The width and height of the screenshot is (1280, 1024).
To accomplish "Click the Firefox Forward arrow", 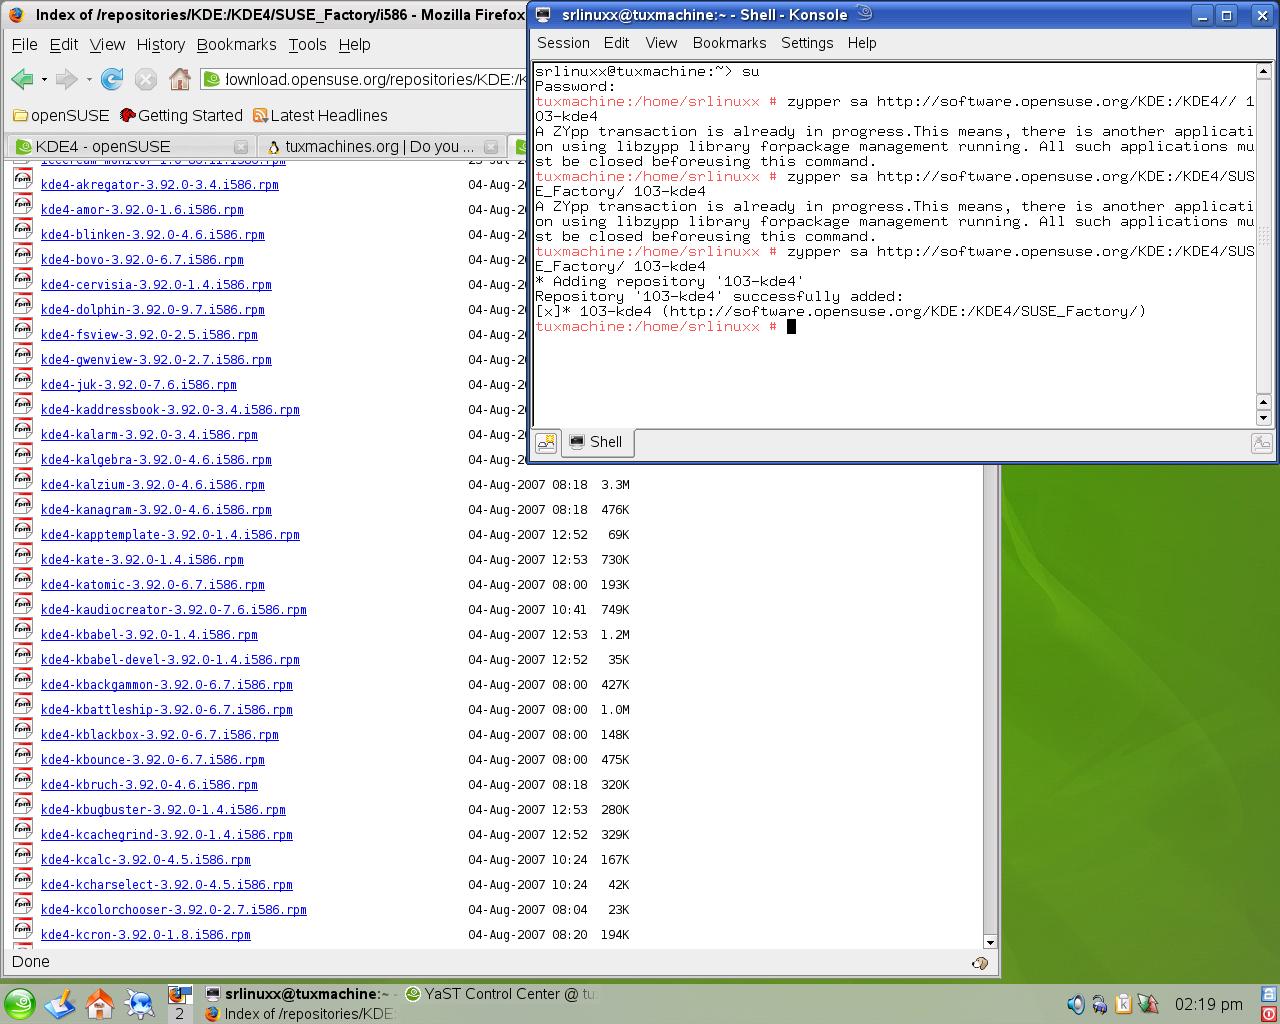I will 66,79.
